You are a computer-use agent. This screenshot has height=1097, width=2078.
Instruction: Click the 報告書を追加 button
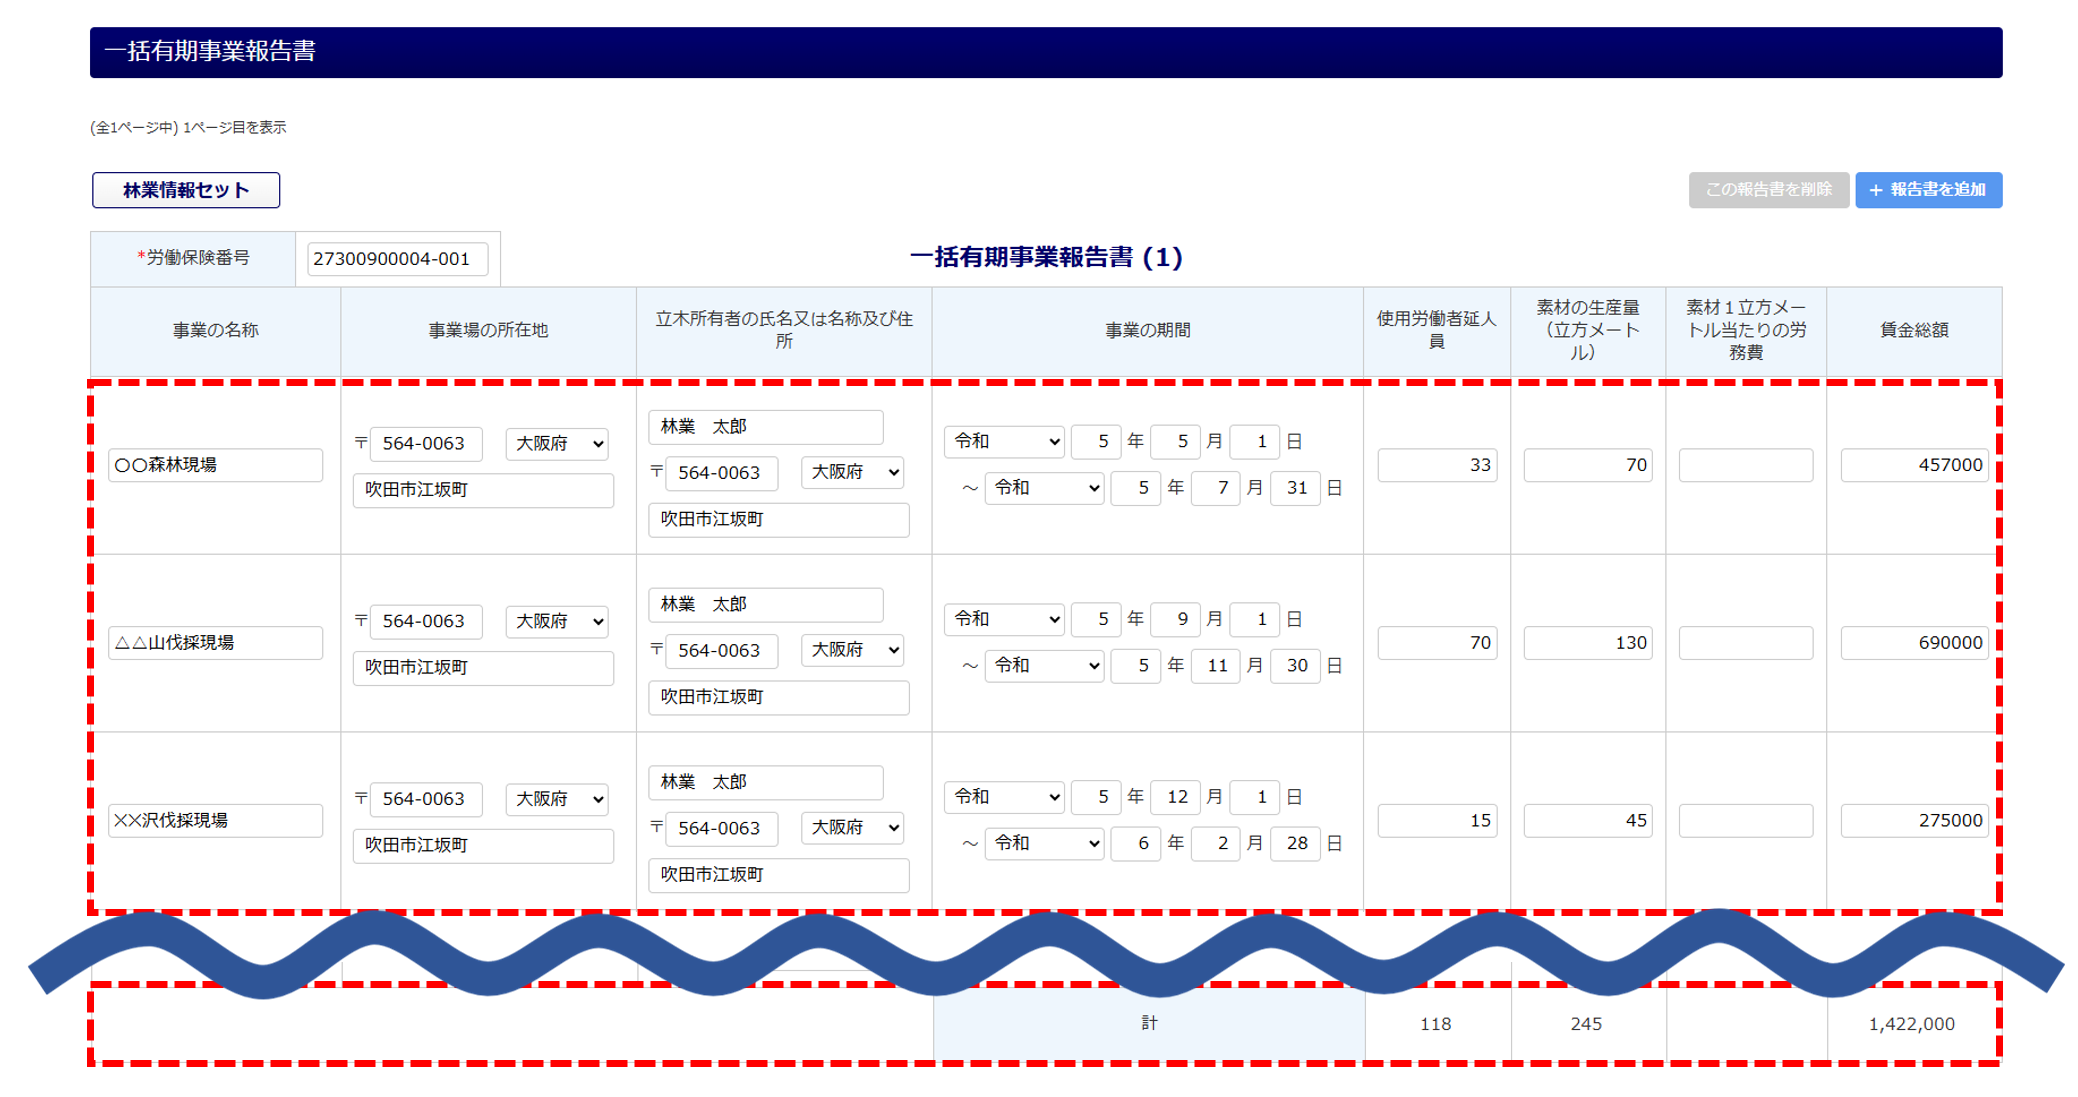pyautogui.click(x=1927, y=190)
